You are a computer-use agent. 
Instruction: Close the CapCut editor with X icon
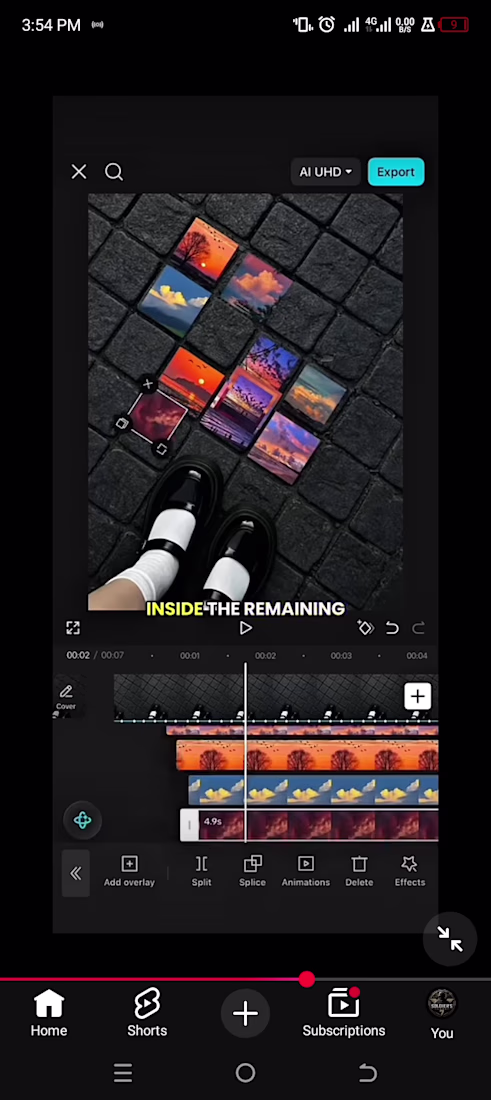pyautogui.click(x=79, y=172)
